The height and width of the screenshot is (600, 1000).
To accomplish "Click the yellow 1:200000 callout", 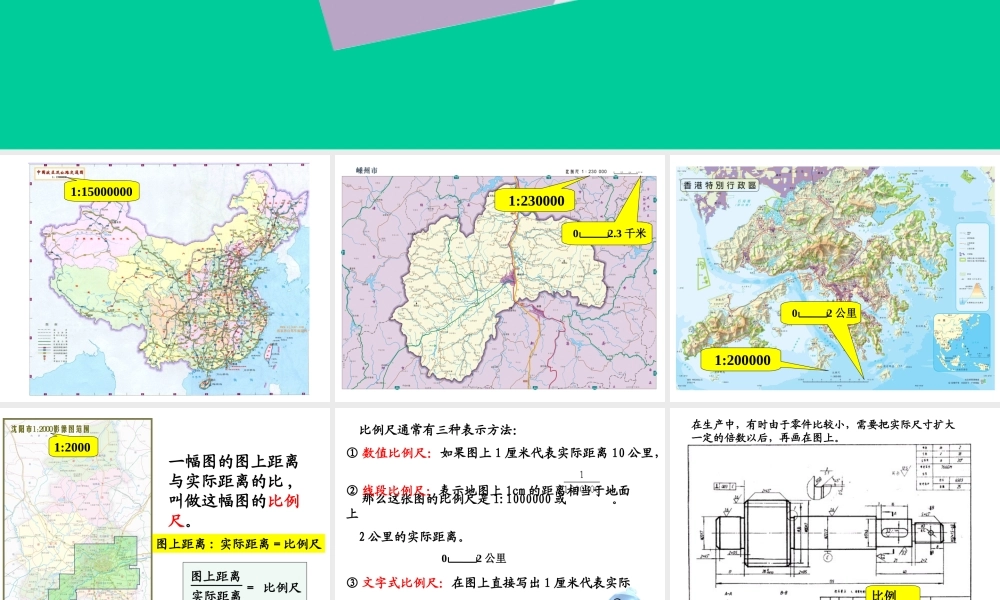I will [x=742, y=360].
